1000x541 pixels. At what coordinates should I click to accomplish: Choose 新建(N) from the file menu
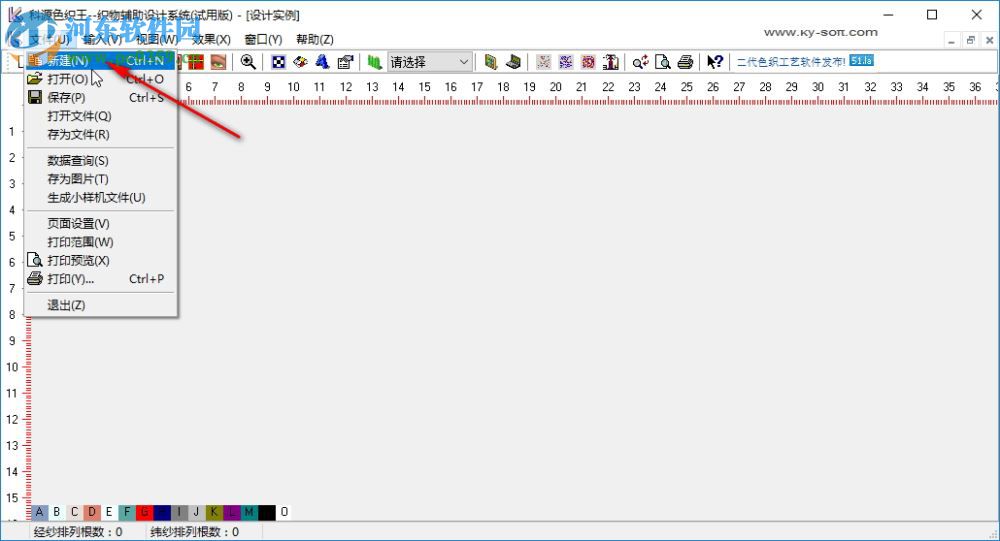pos(100,61)
